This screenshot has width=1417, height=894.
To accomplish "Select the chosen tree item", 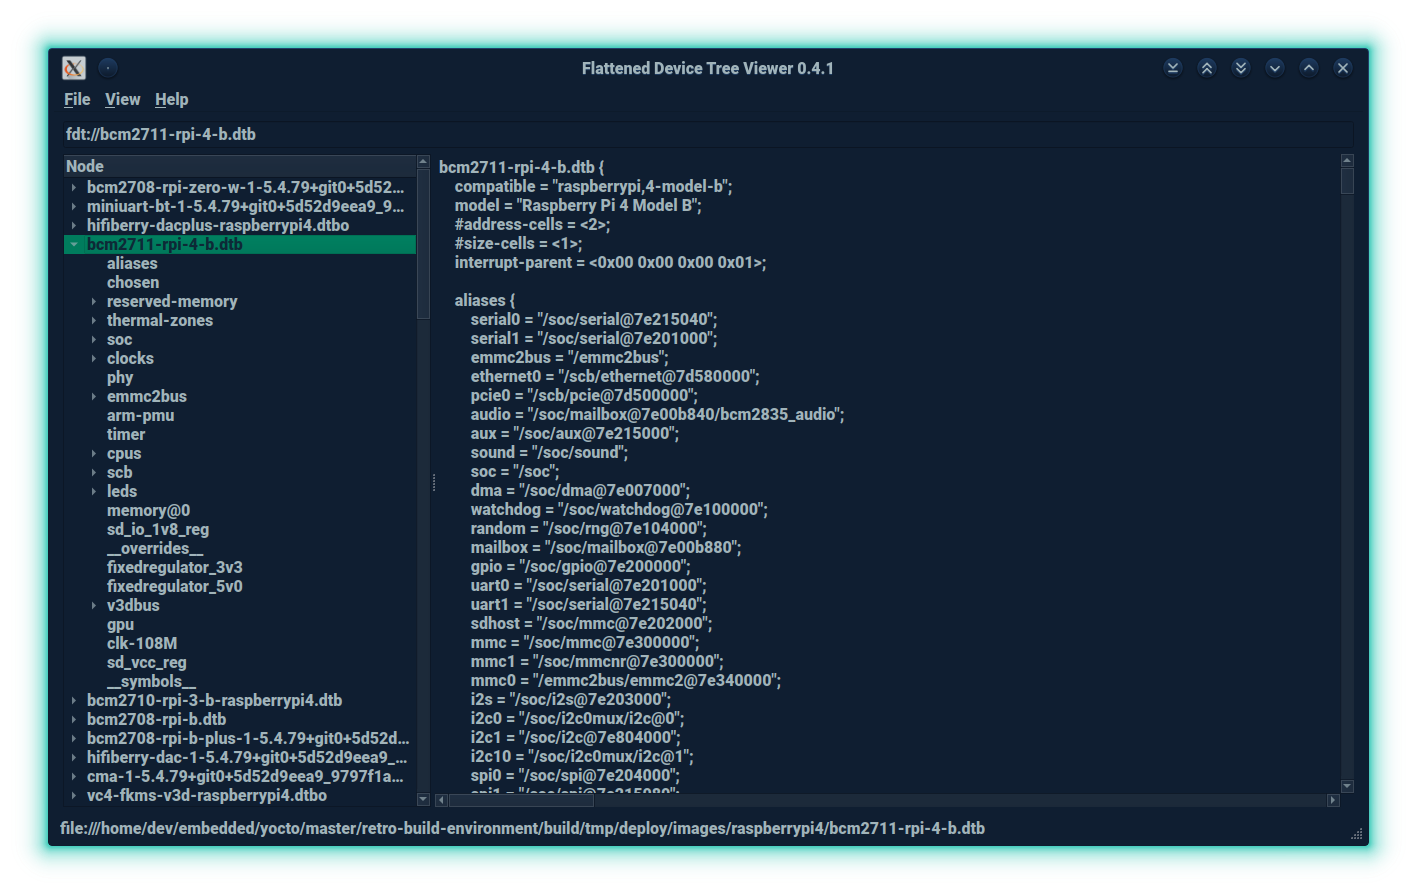I will pos(133,282).
